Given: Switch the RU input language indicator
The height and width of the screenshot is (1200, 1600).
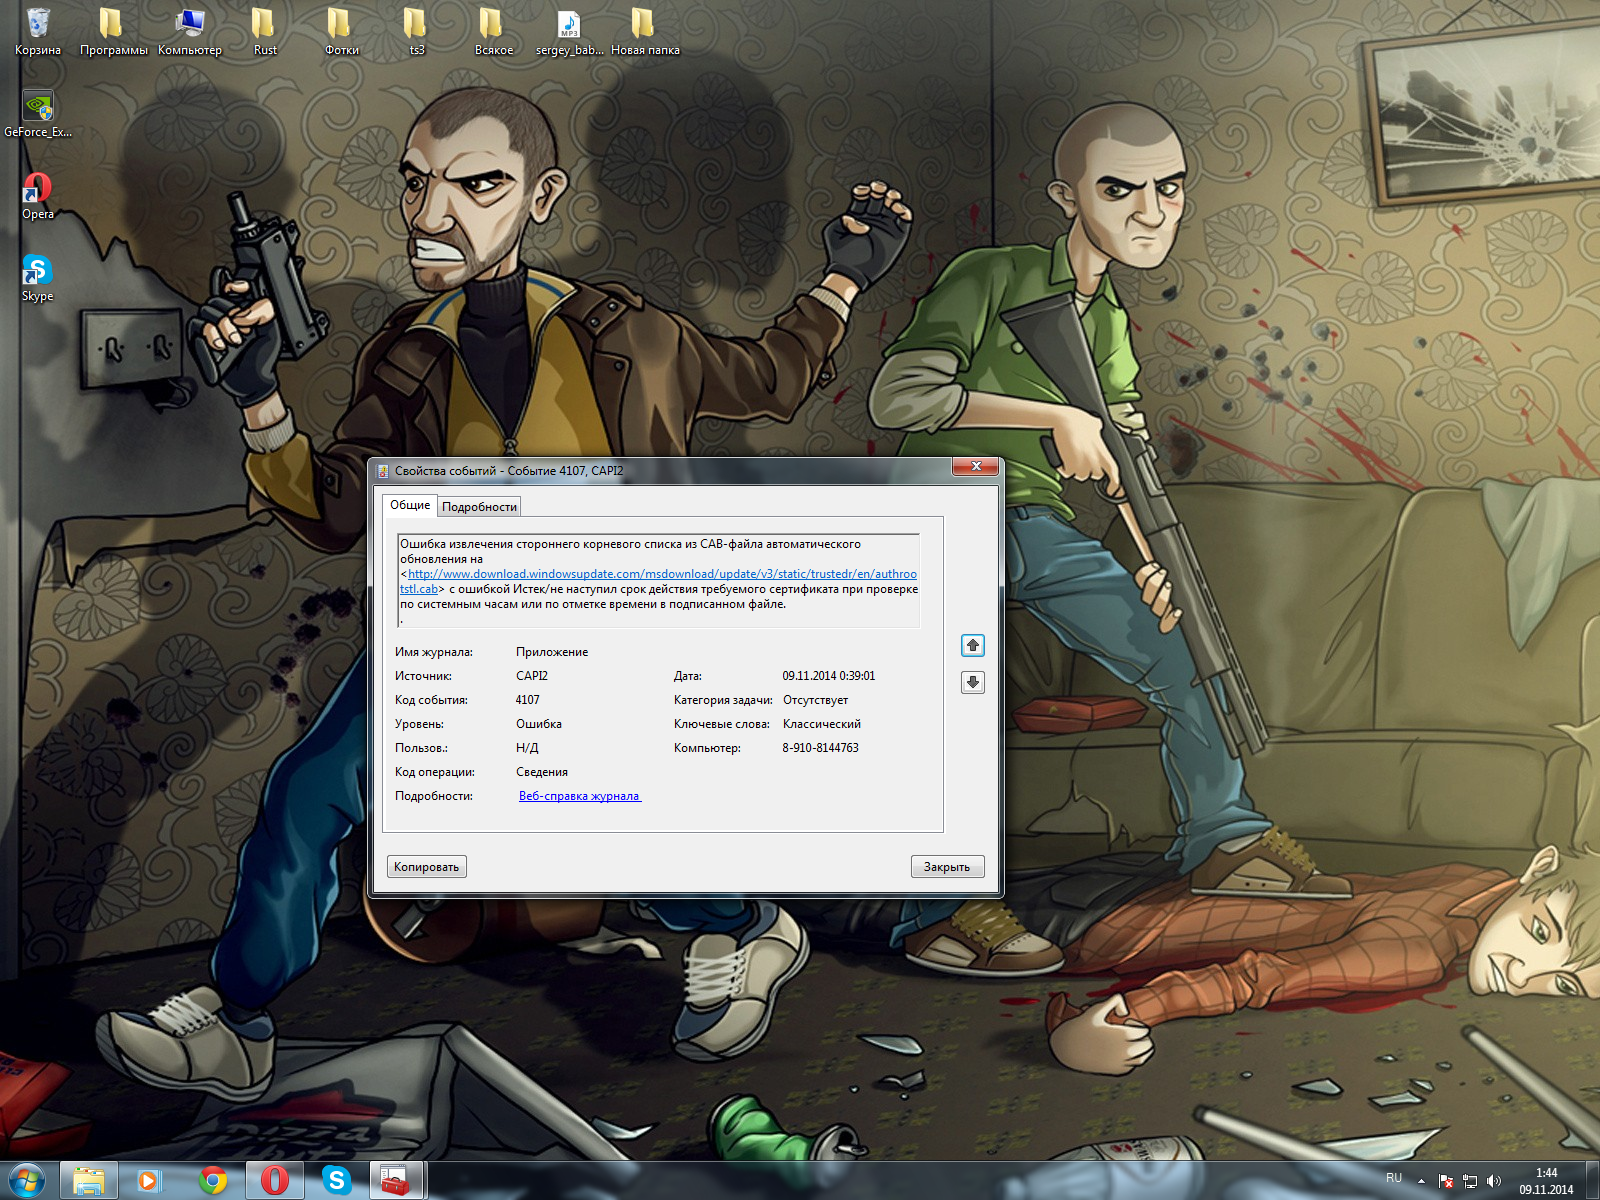Looking at the screenshot, I should [1394, 1179].
